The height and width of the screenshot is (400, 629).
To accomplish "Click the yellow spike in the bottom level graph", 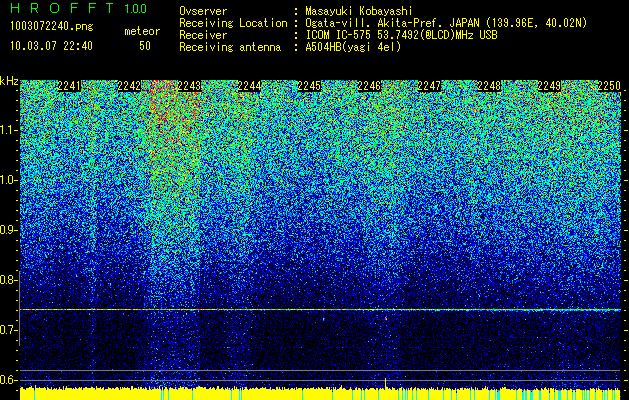I will pyautogui.click(x=386, y=383).
